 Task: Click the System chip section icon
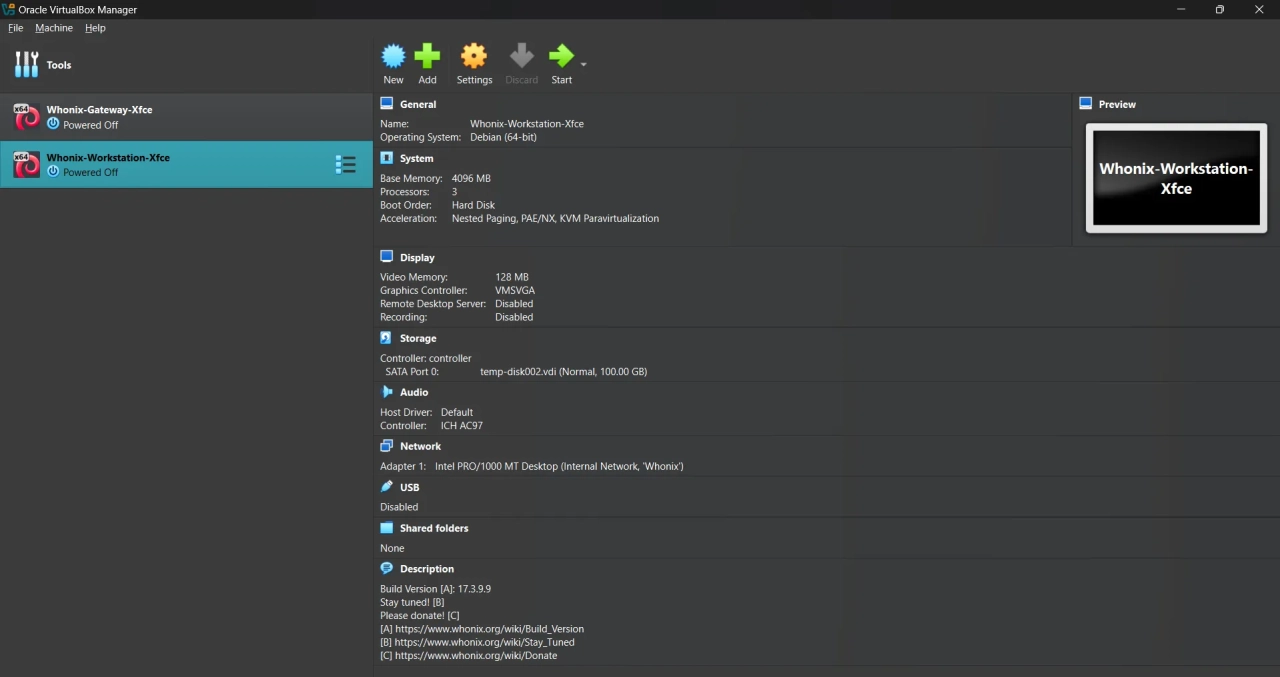[x=387, y=158]
